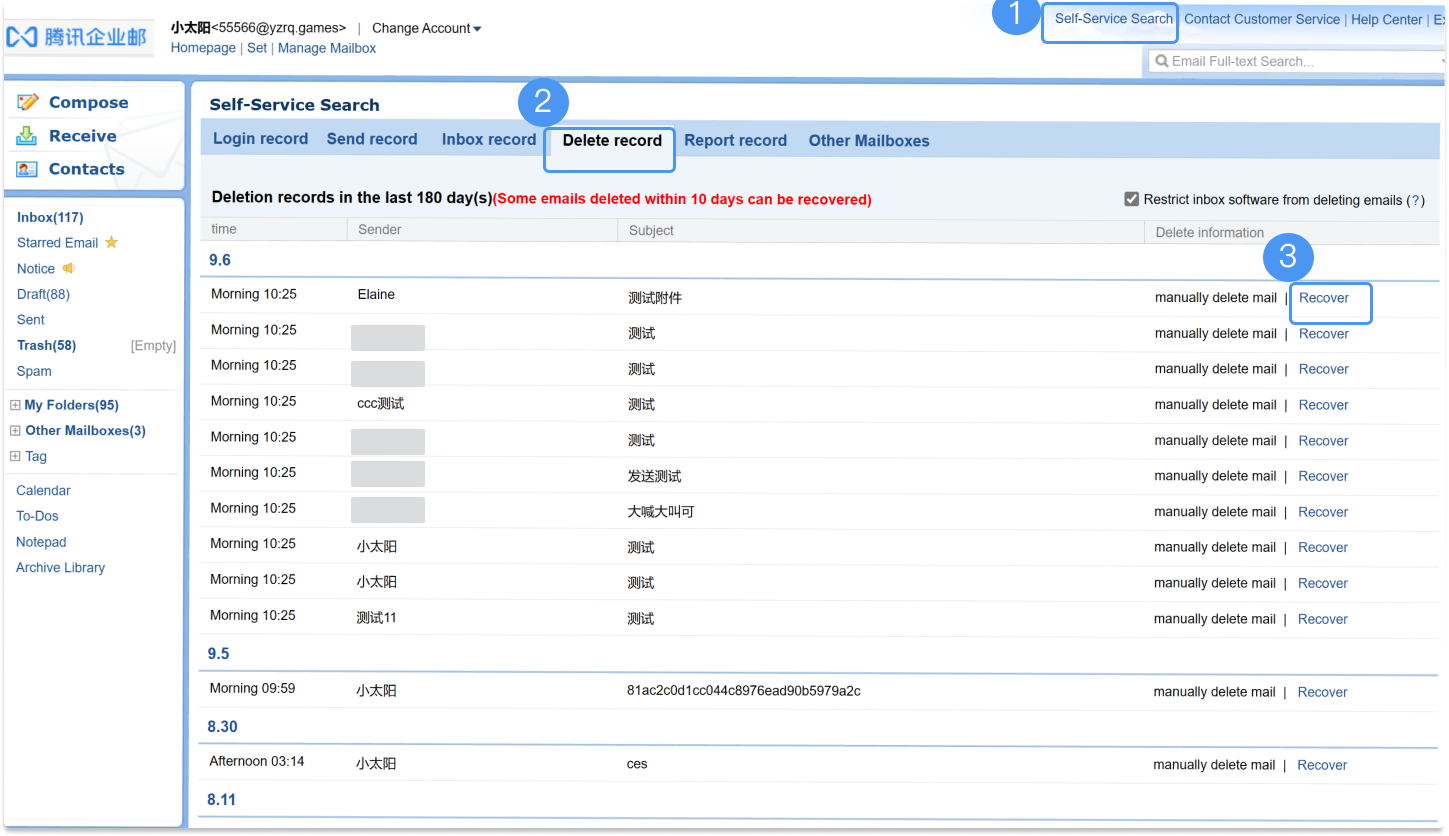
Task: Open the Other Mailboxes tab
Action: point(869,140)
